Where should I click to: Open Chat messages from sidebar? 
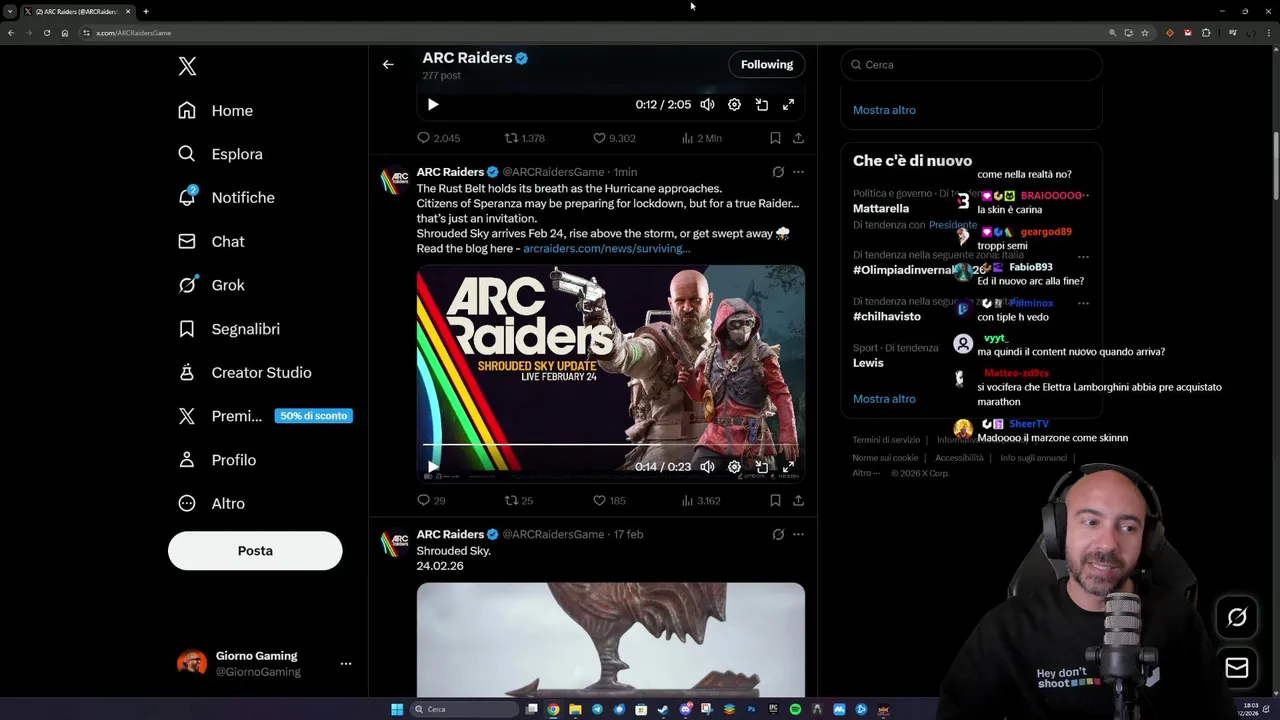coord(211,241)
